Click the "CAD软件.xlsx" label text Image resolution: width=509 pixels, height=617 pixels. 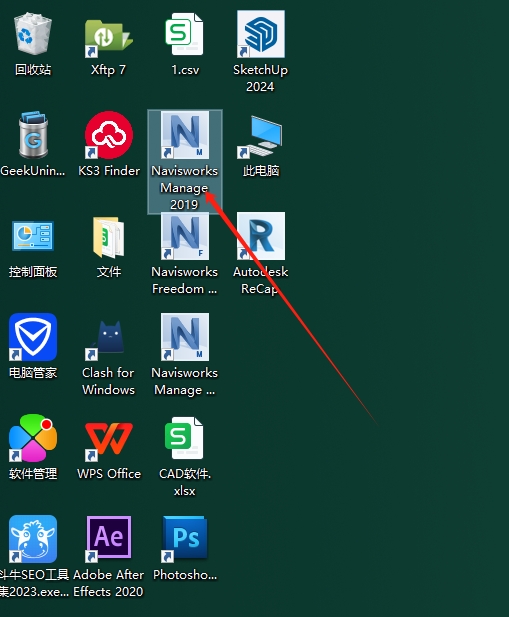[185, 482]
